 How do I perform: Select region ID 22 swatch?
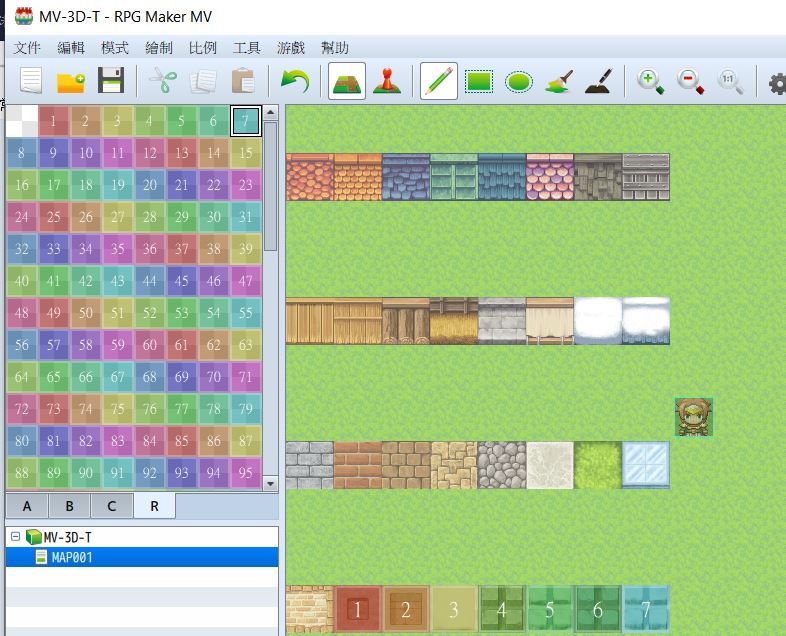point(214,185)
